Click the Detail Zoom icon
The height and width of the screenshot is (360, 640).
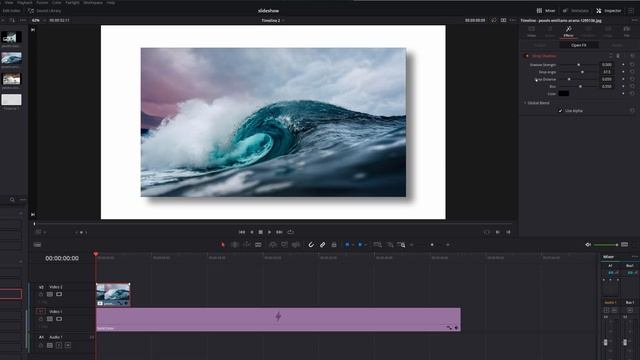tap(390, 244)
